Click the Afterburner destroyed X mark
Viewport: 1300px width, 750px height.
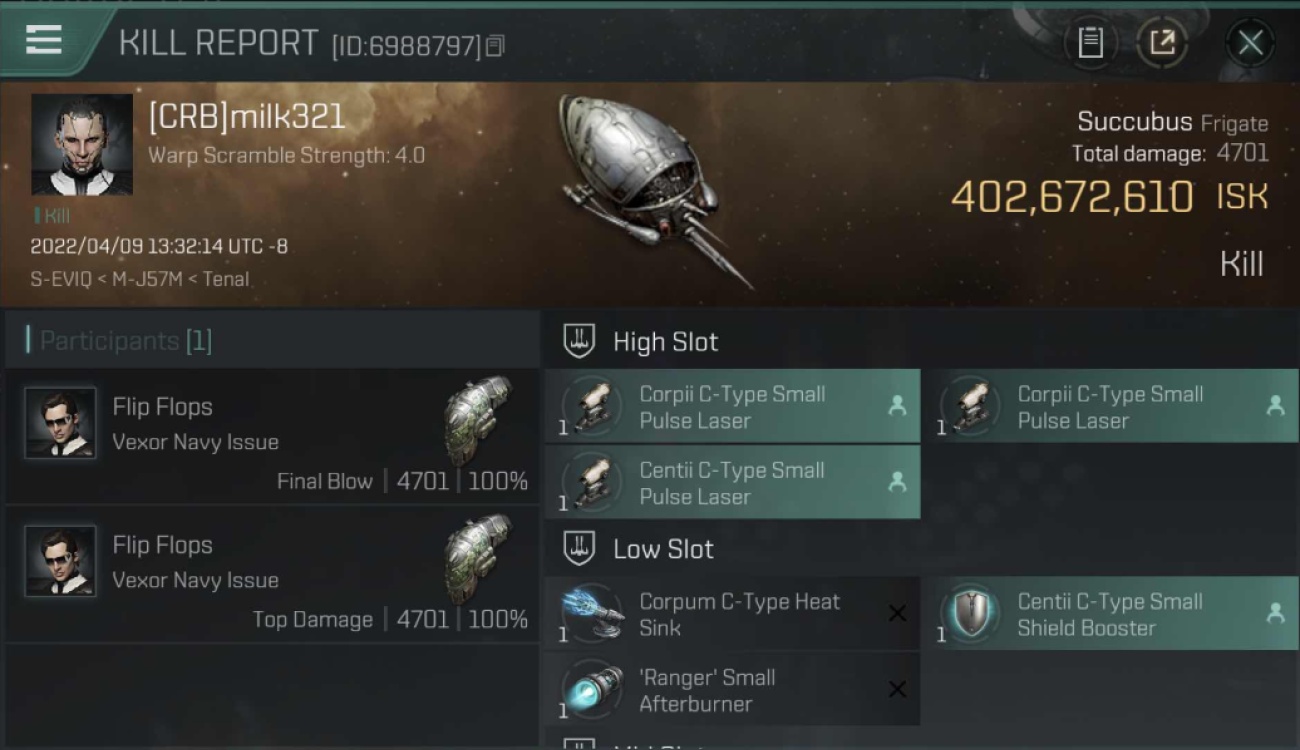point(897,689)
